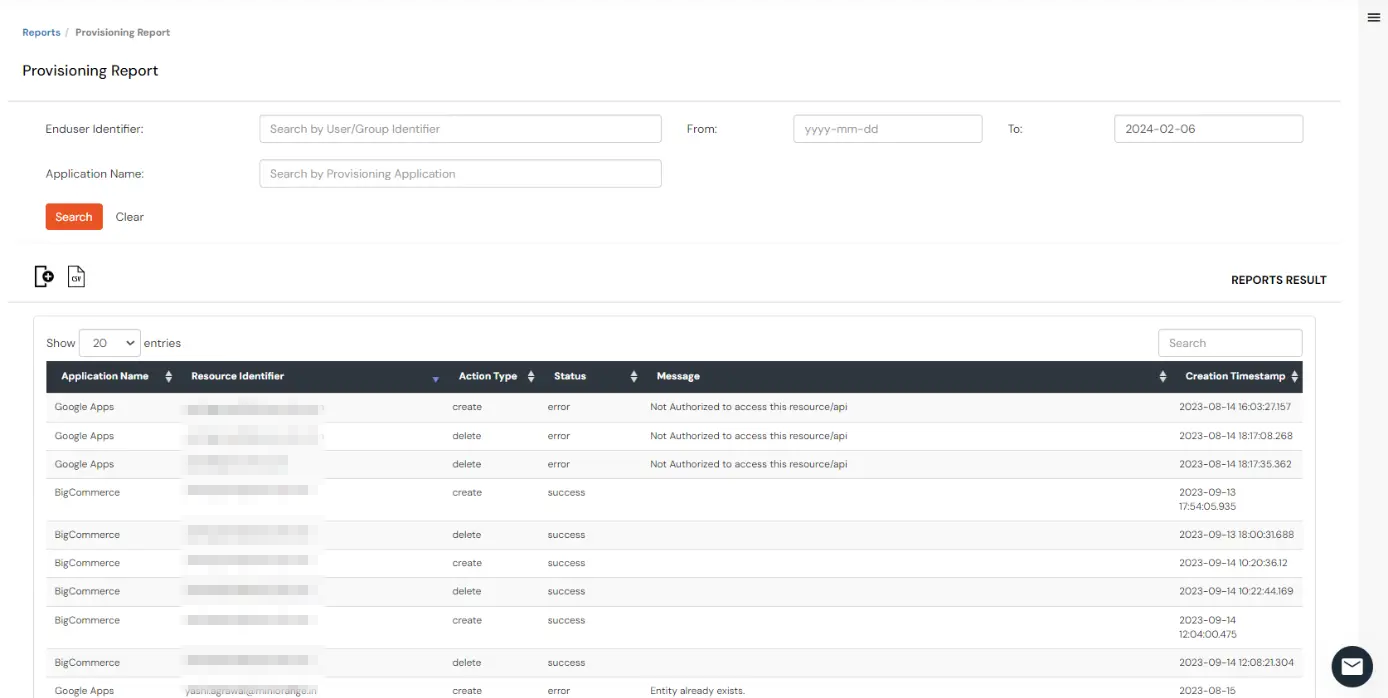Click the Application Name search field
The image size is (1388, 698).
click(460, 173)
